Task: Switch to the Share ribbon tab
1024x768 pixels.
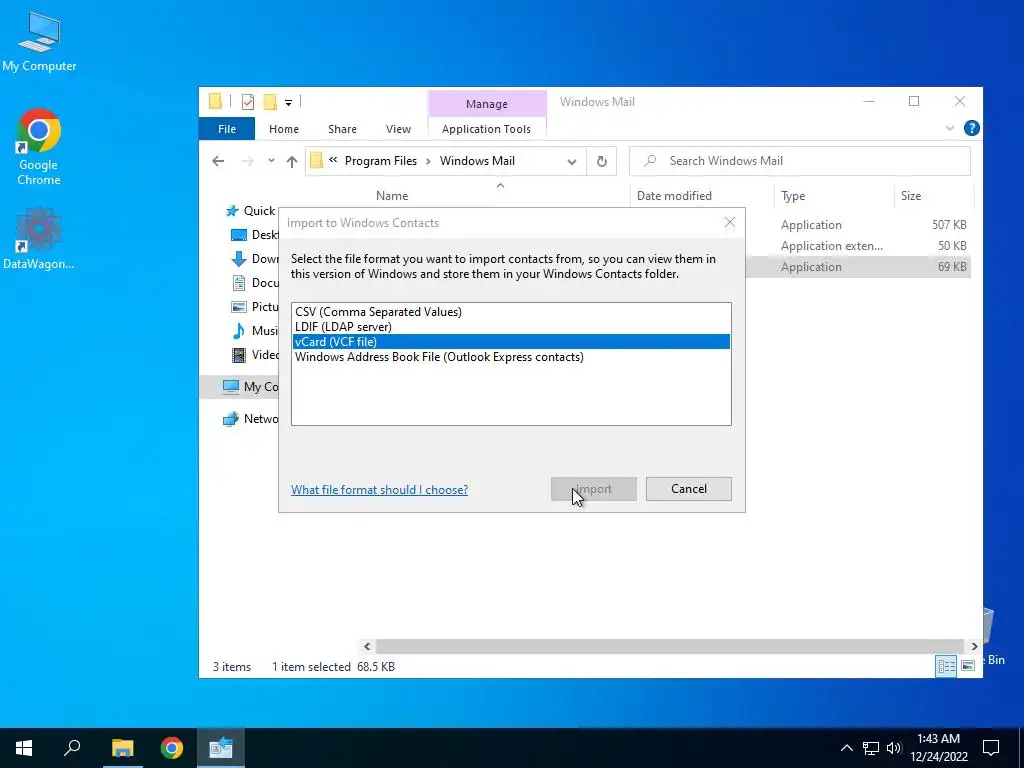Action: pos(342,129)
